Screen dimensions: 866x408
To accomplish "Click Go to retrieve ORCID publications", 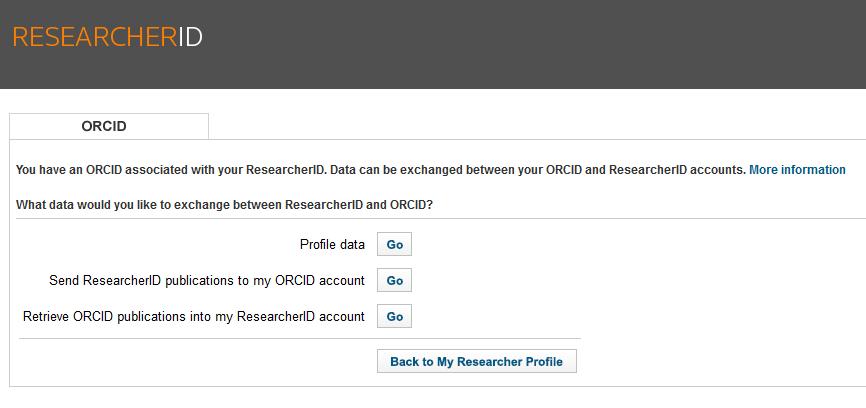I will (394, 316).
